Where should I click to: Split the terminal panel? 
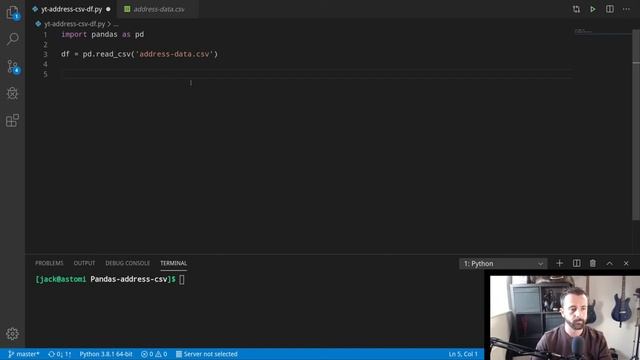pos(576,263)
